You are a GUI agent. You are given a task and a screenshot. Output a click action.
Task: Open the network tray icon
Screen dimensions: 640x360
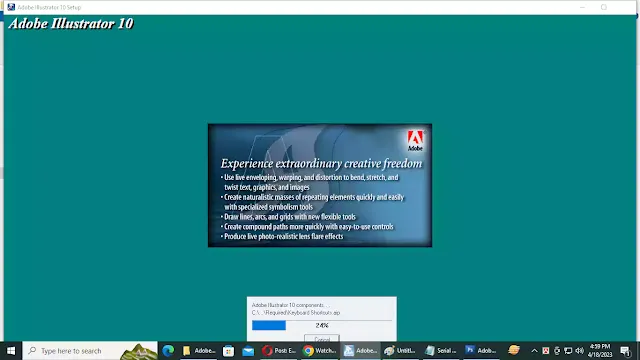[x=568, y=351]
